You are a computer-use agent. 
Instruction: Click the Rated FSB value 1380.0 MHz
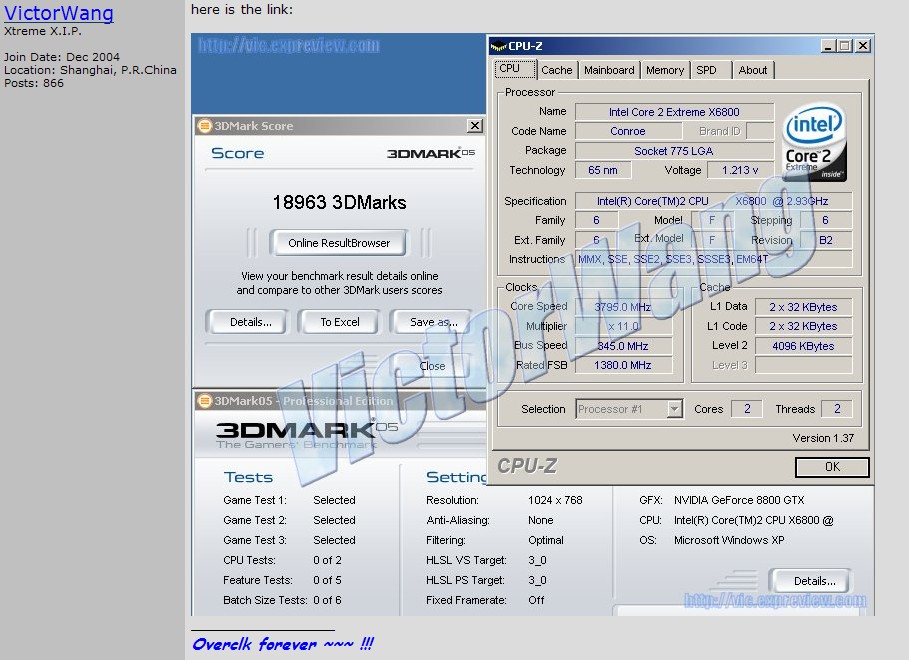623,365
